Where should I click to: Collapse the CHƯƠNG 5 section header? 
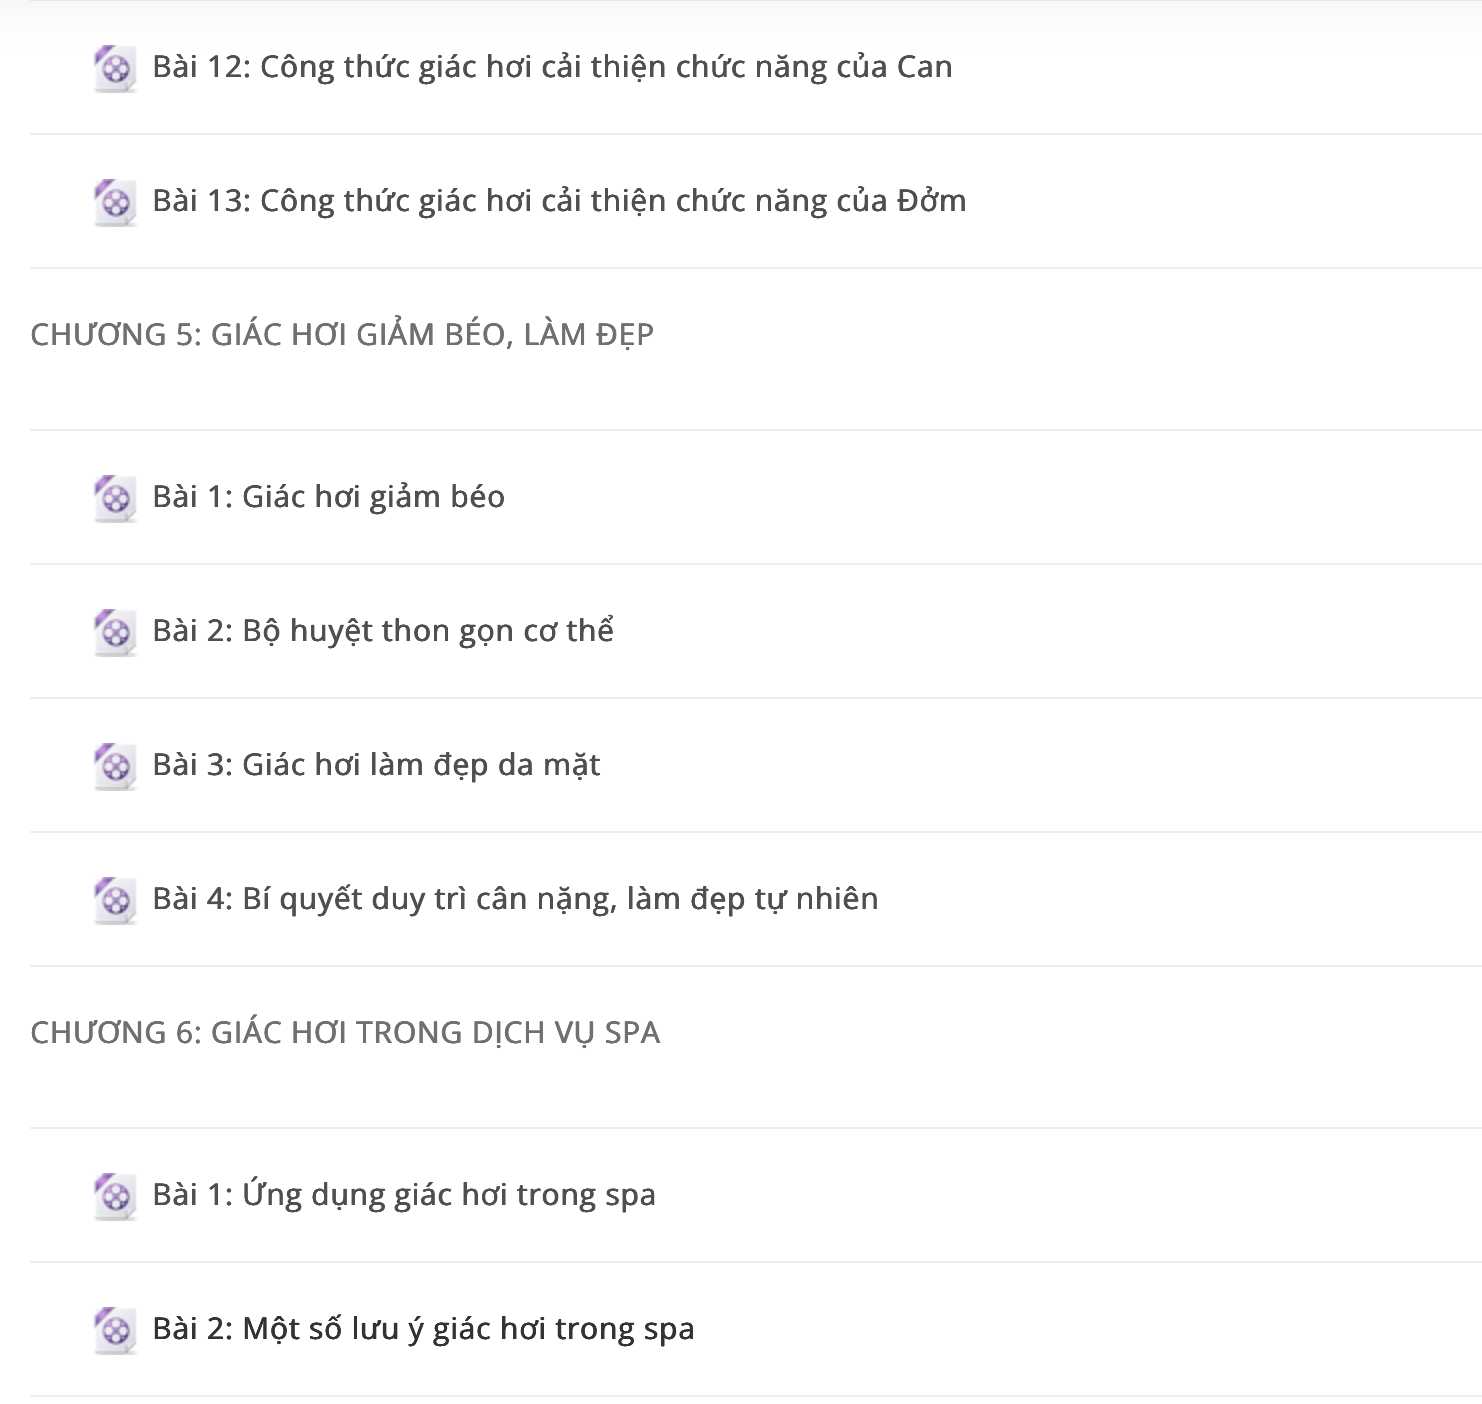click(756, 349)
